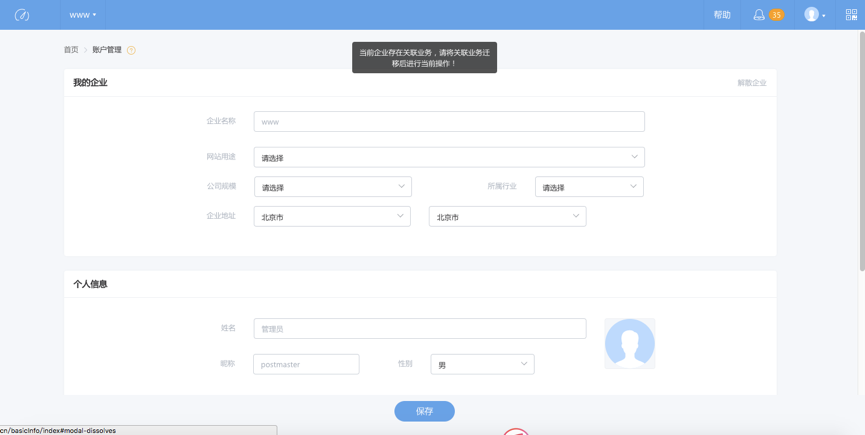Open the 网站用途 dropdown

[449, 157]
